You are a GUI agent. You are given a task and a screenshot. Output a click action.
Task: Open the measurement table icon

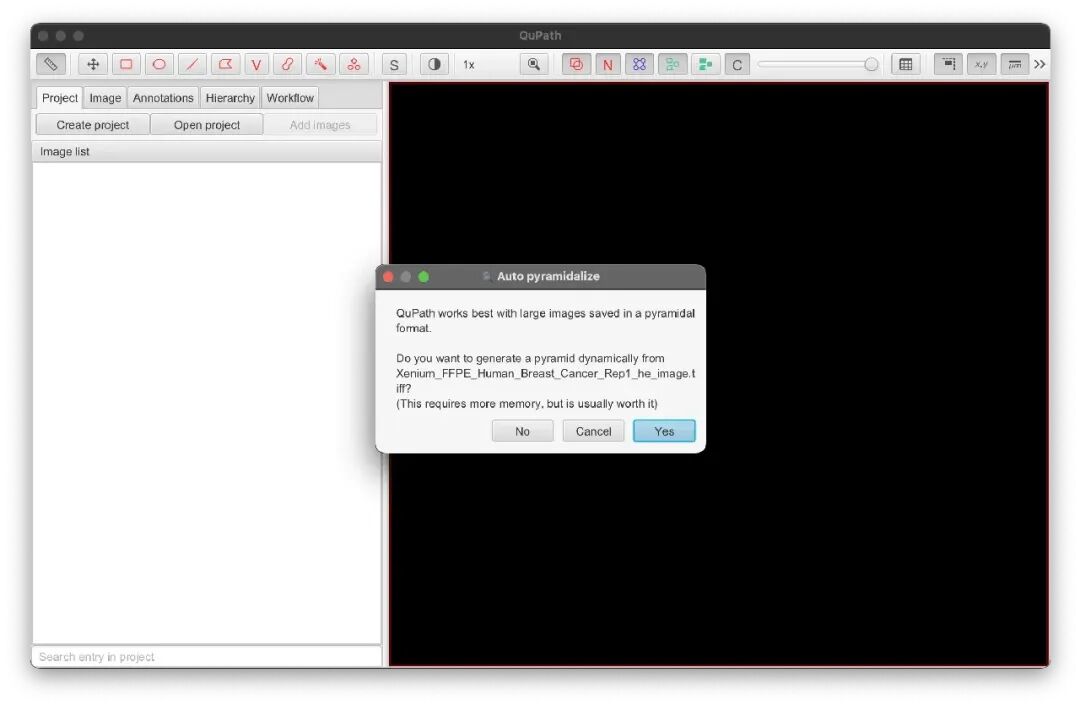(906, 64)
